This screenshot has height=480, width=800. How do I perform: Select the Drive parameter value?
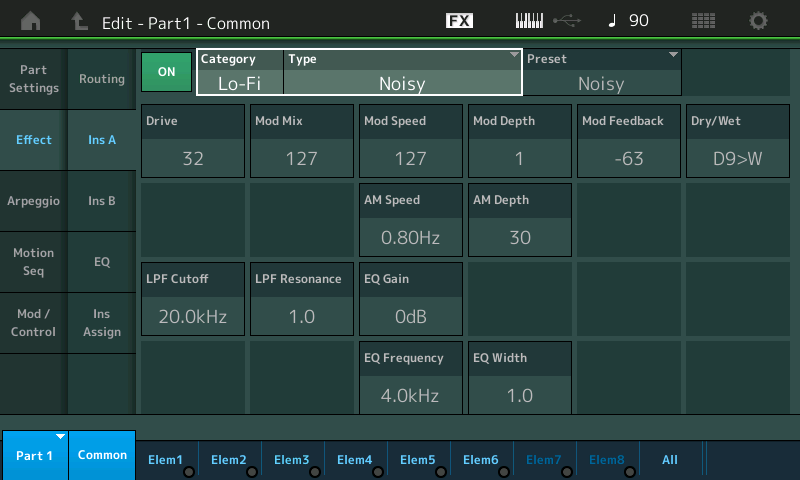(x=193, y=158)
